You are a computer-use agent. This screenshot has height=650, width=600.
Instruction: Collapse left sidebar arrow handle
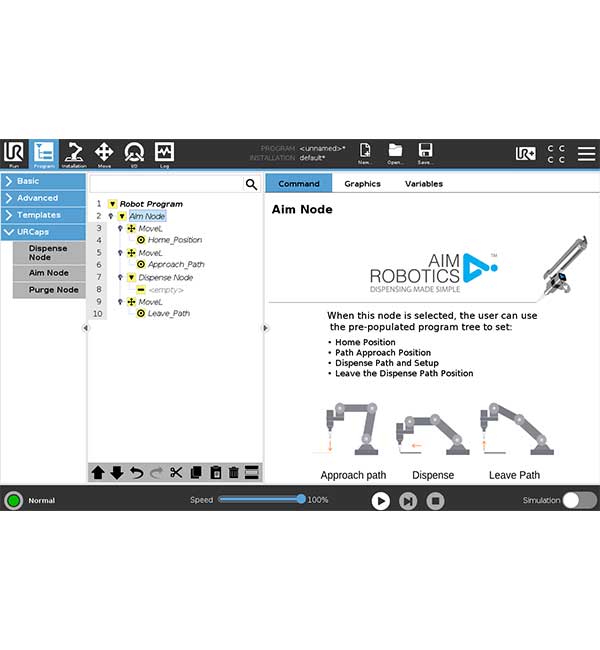coord(85,328)
